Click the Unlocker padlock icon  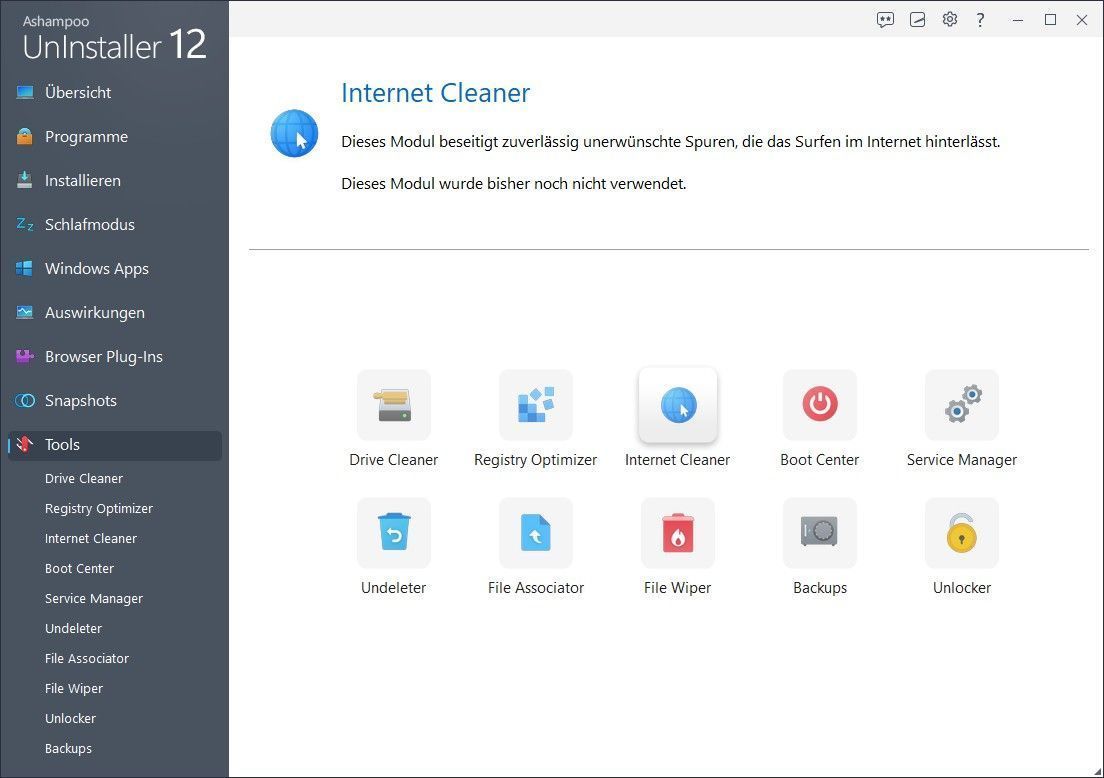coord(961,533)
